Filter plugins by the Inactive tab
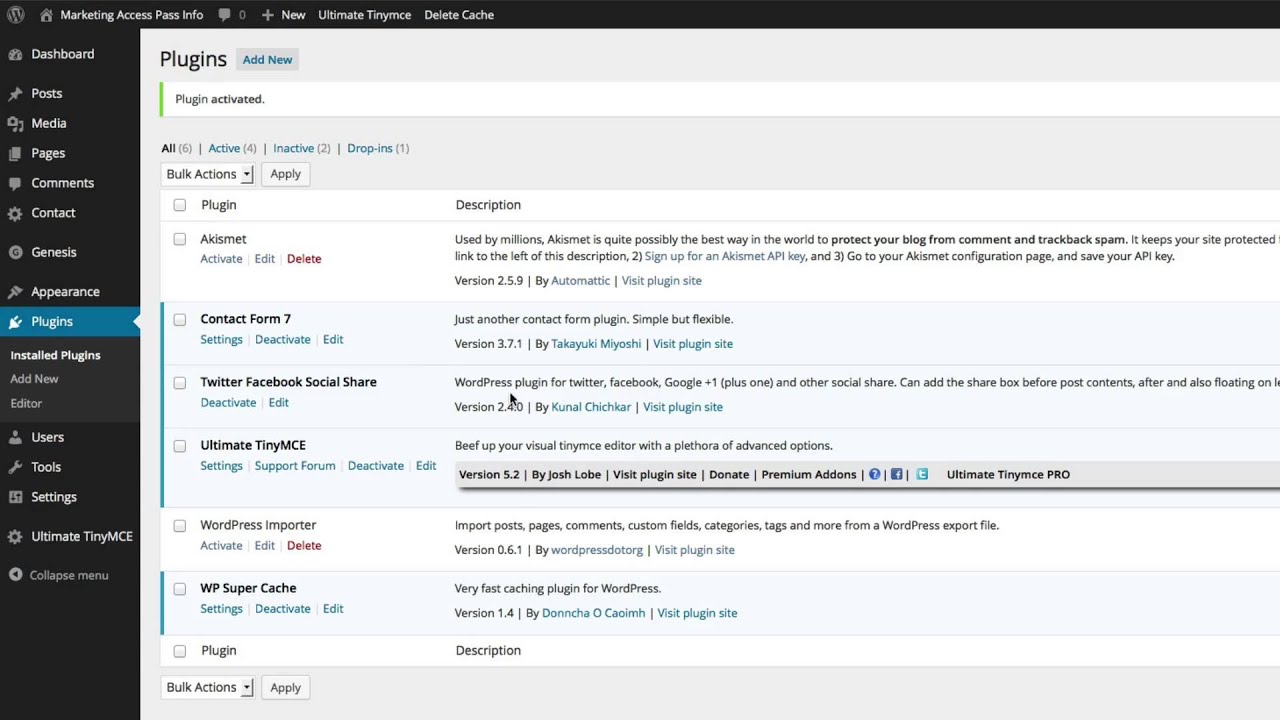The width and height of the screenshot is (1280, 720). click(293, 148)
